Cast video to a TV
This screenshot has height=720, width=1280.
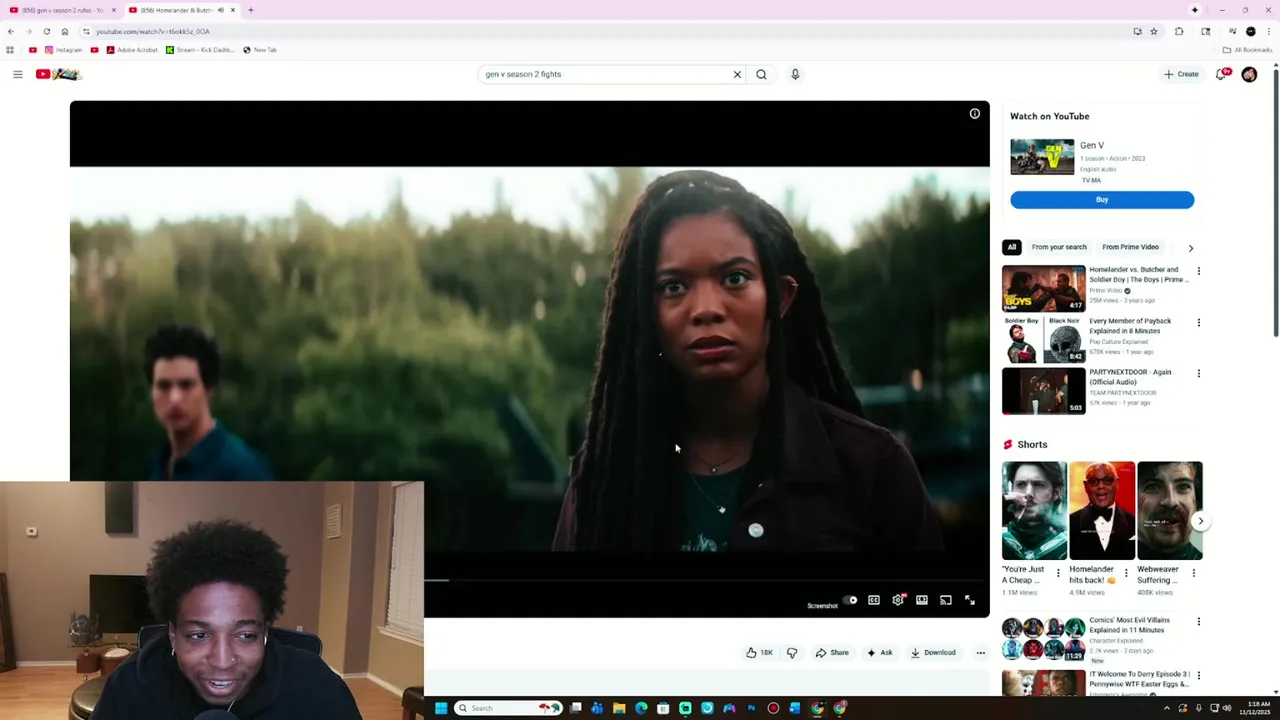(x=946, y=600)
